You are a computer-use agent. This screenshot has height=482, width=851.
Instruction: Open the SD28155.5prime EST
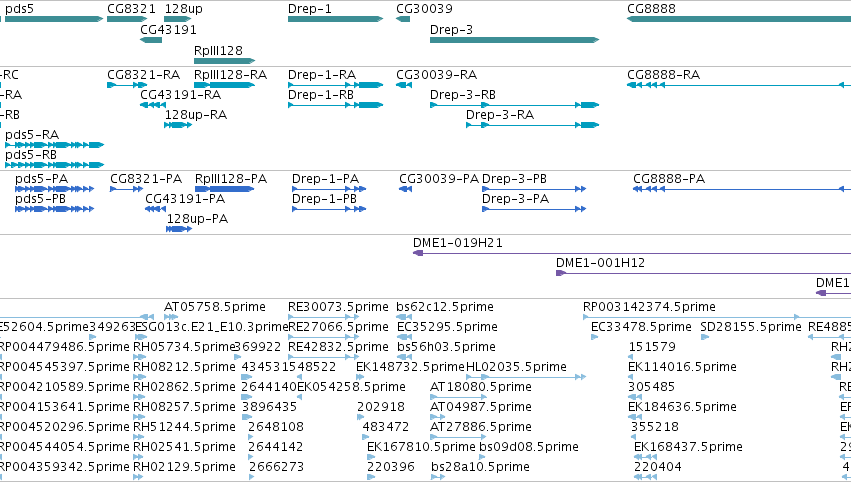pyautogui.click(x=705, y=337)
